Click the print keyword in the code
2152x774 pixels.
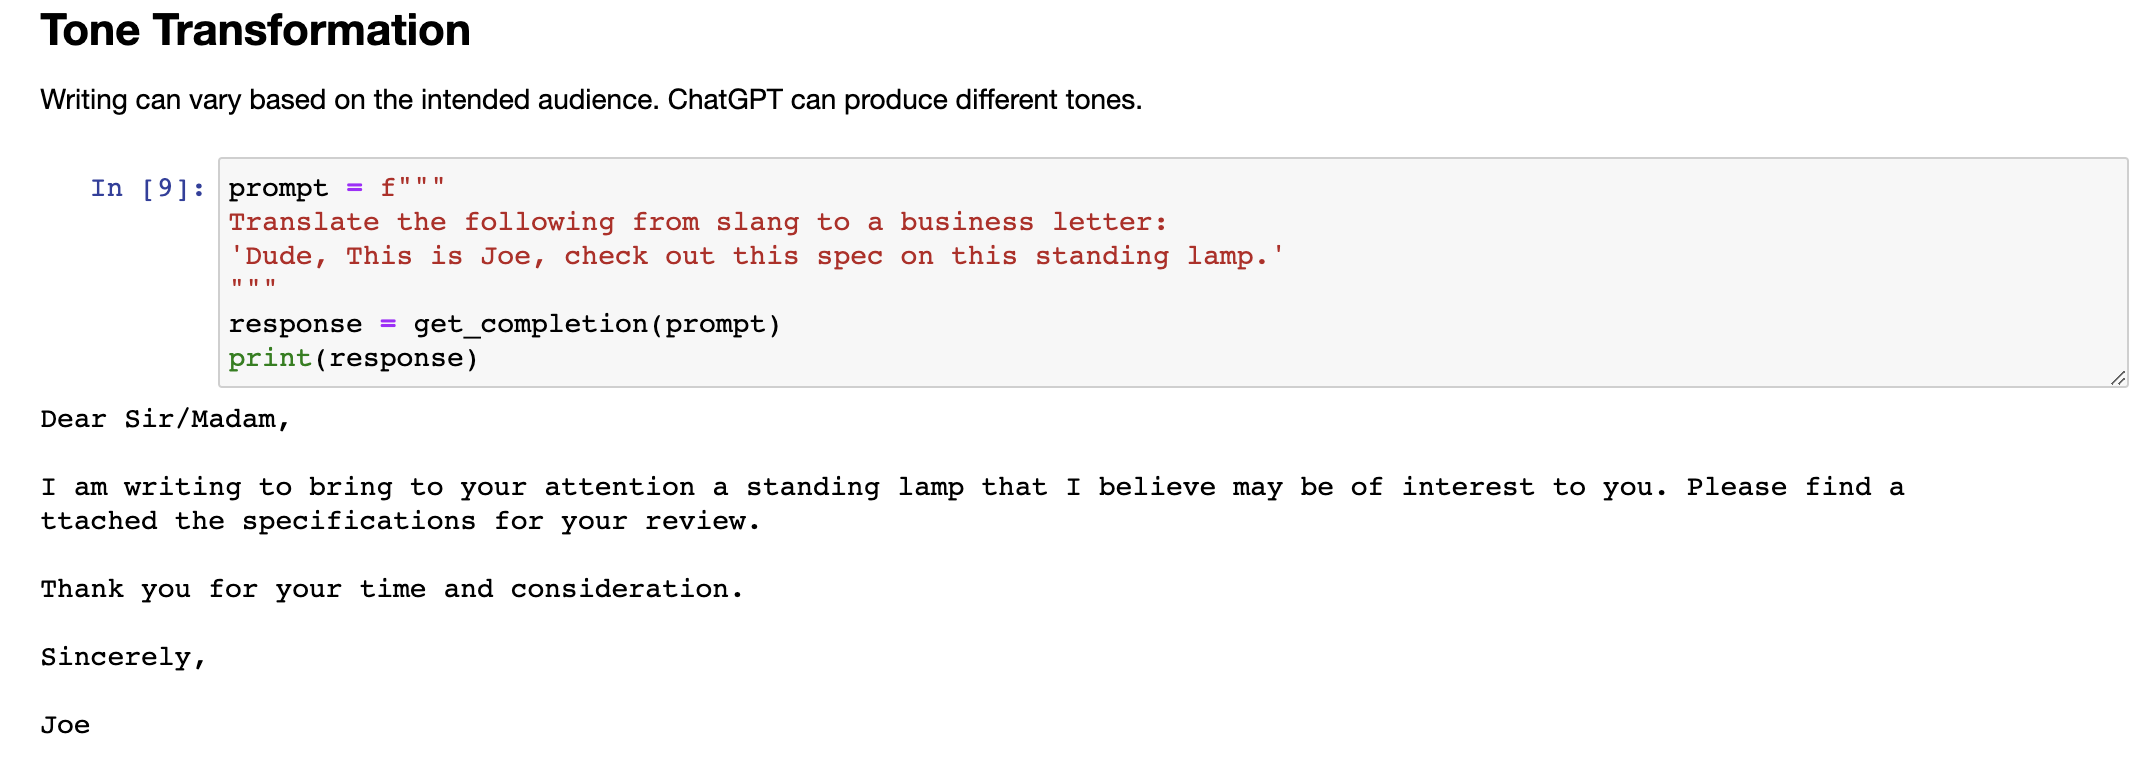pos(269,358)
